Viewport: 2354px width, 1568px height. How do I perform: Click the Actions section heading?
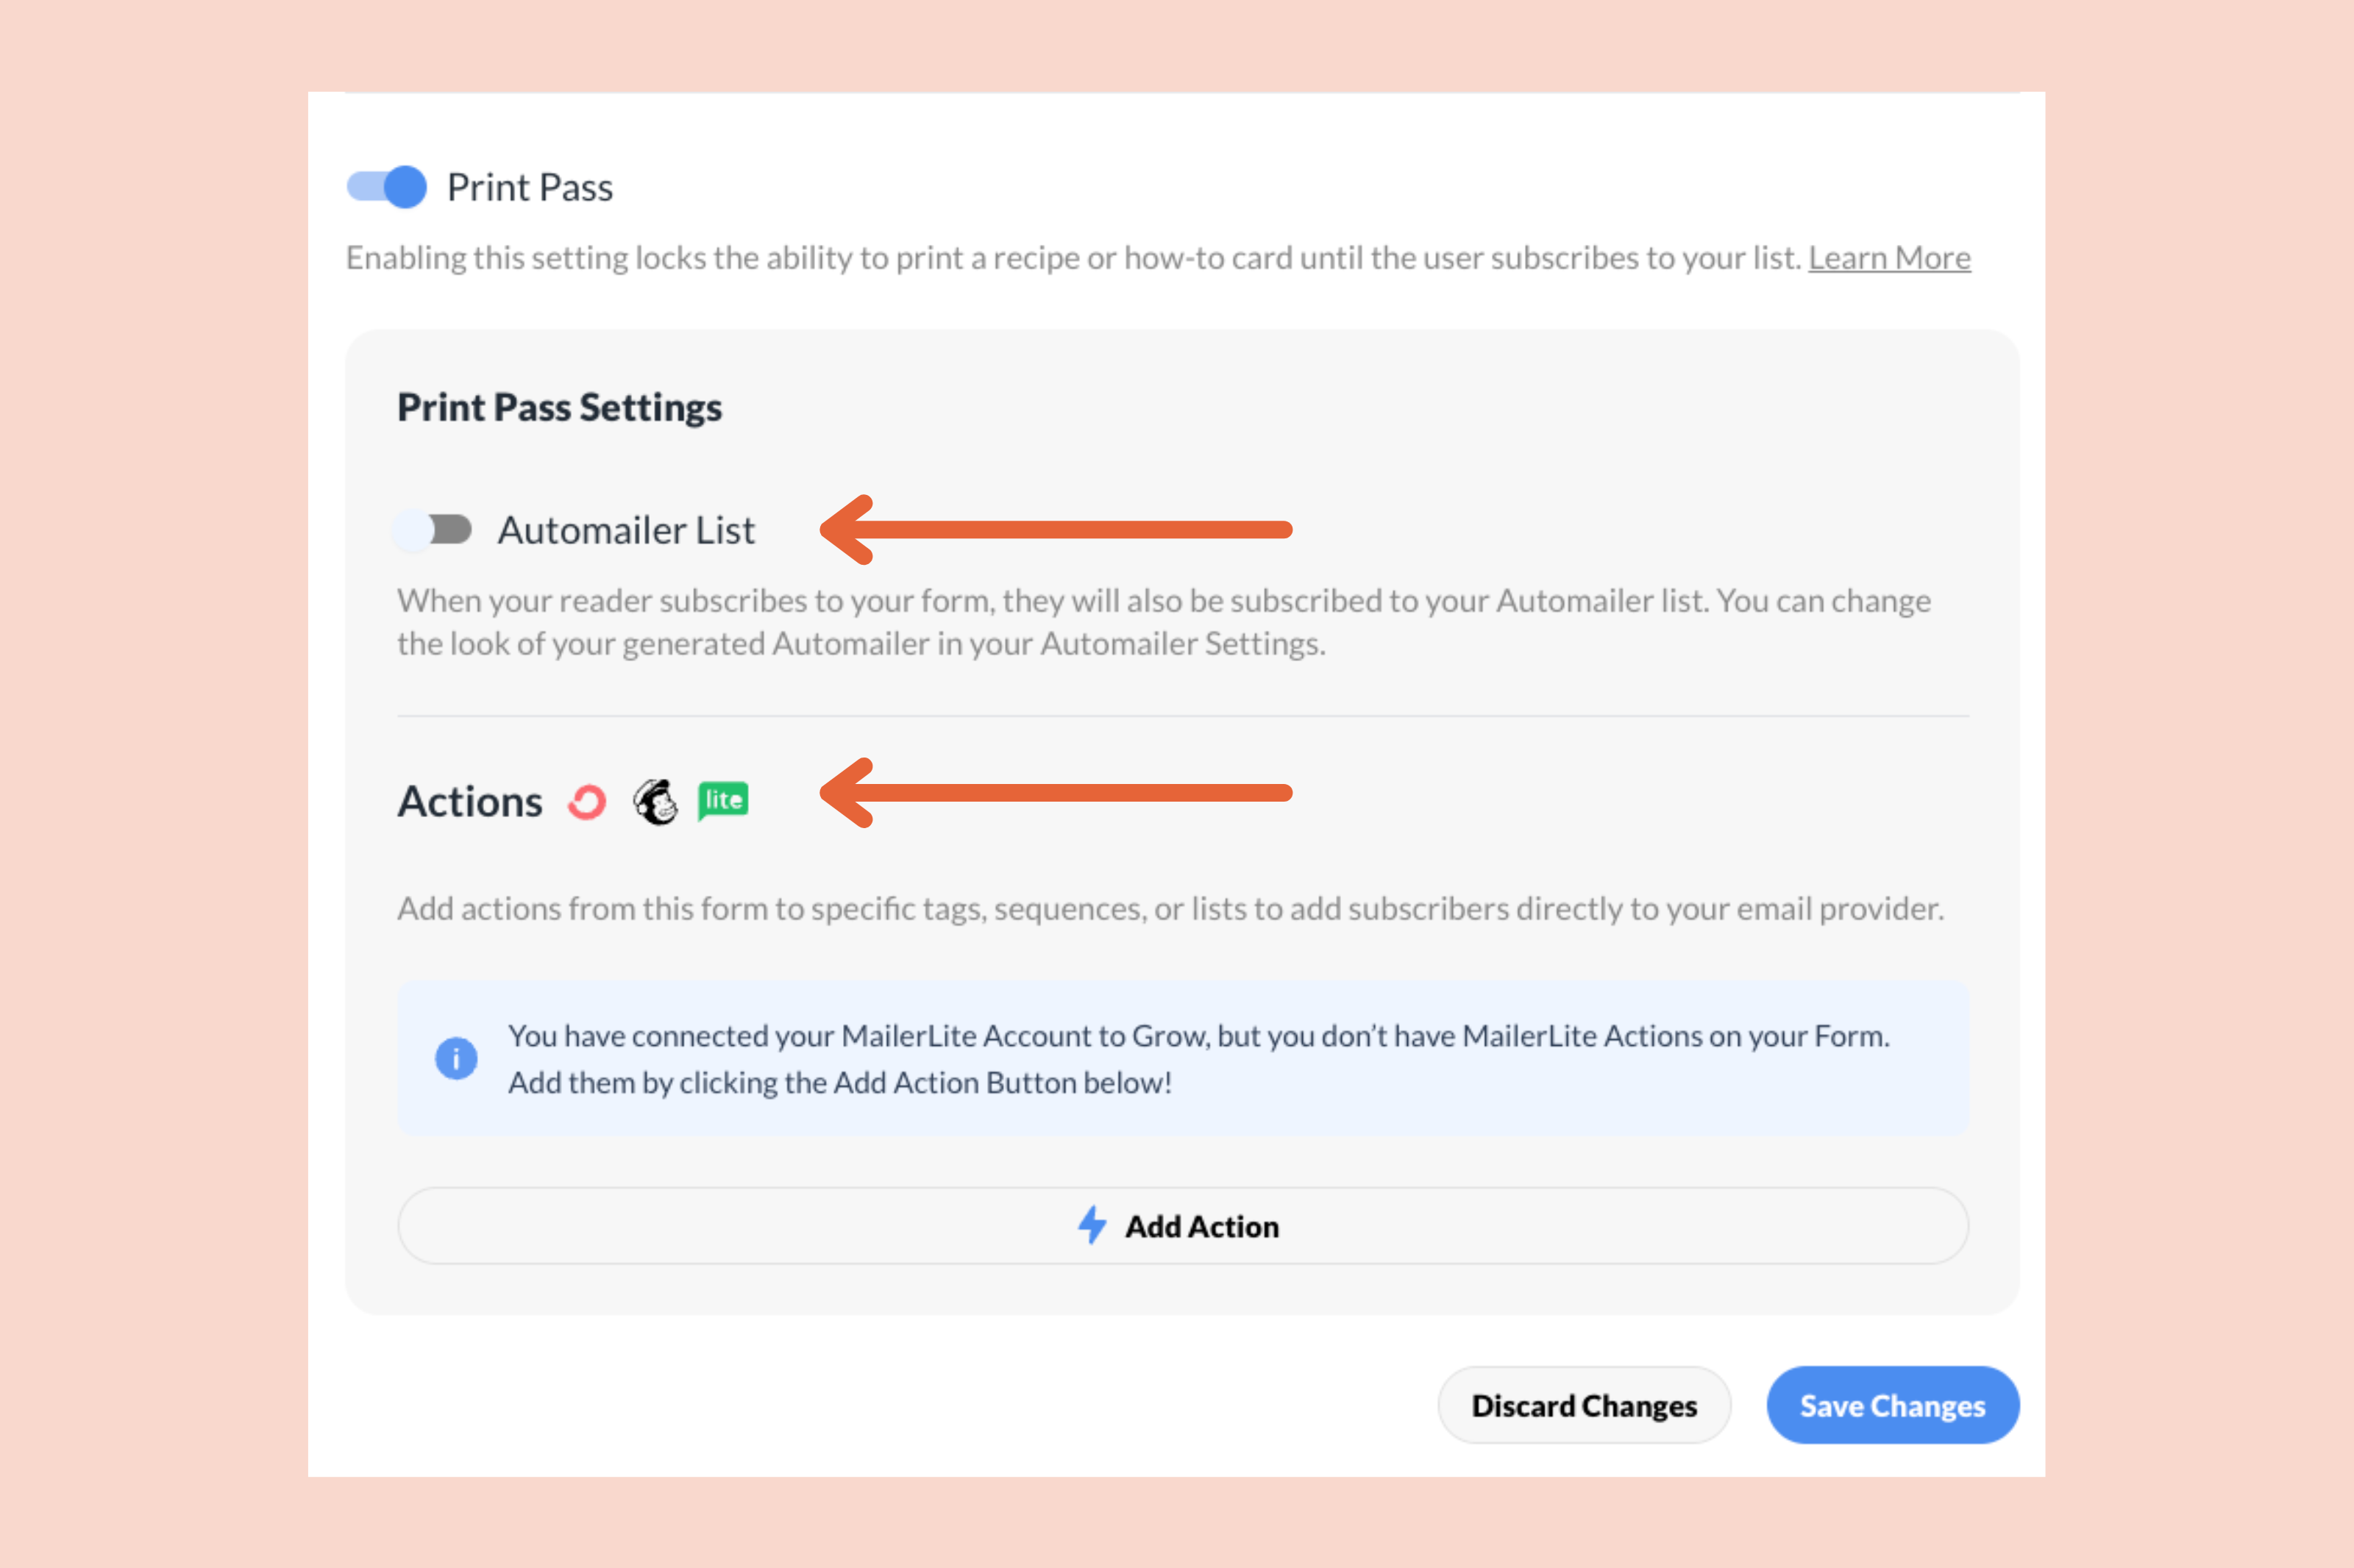coord(469,800)
